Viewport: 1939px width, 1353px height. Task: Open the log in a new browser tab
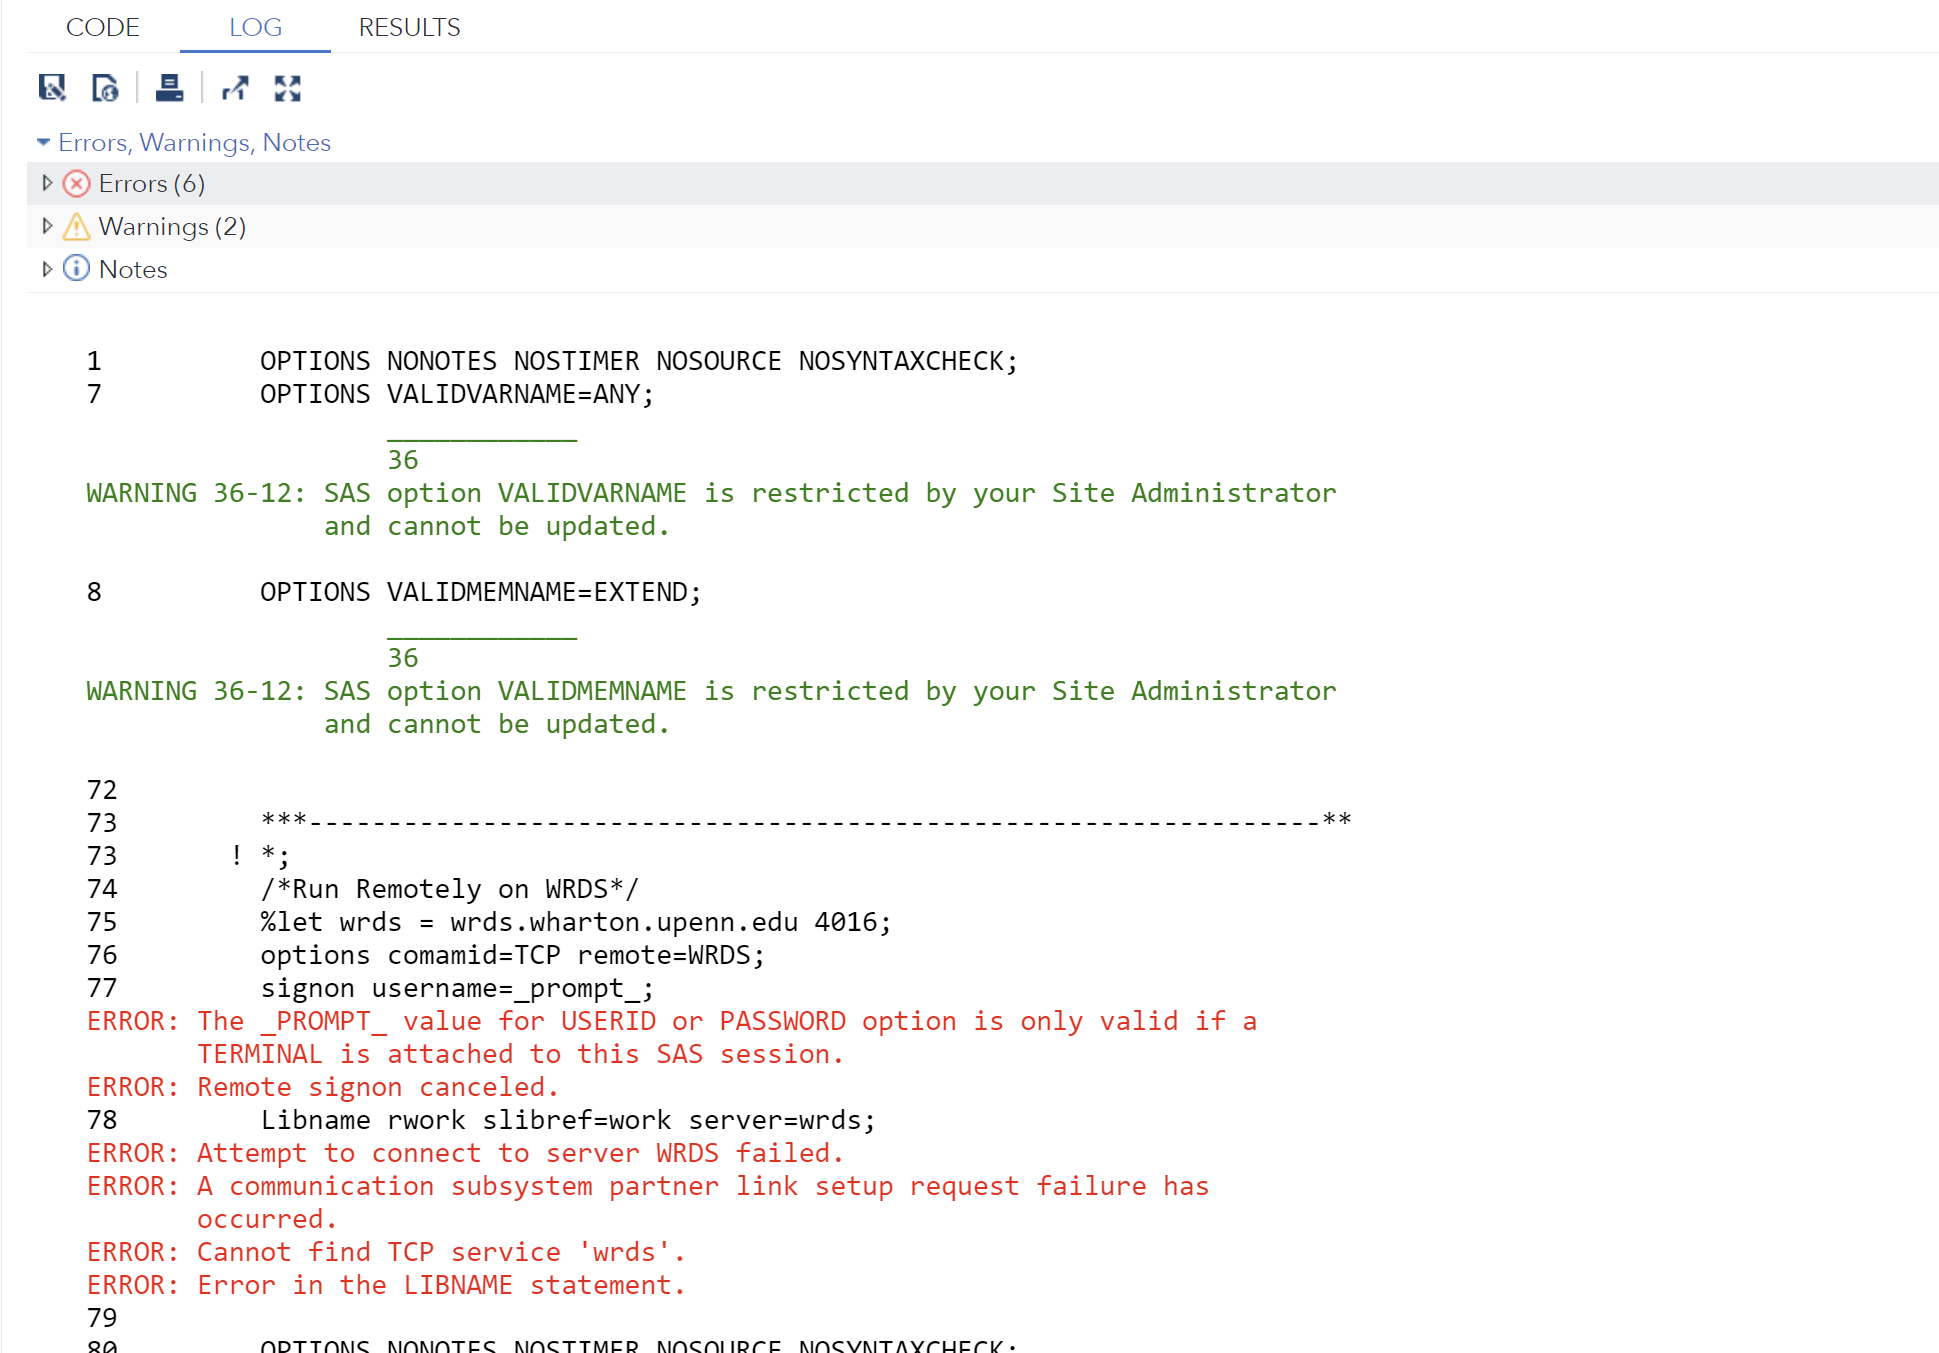pos(236,89)
